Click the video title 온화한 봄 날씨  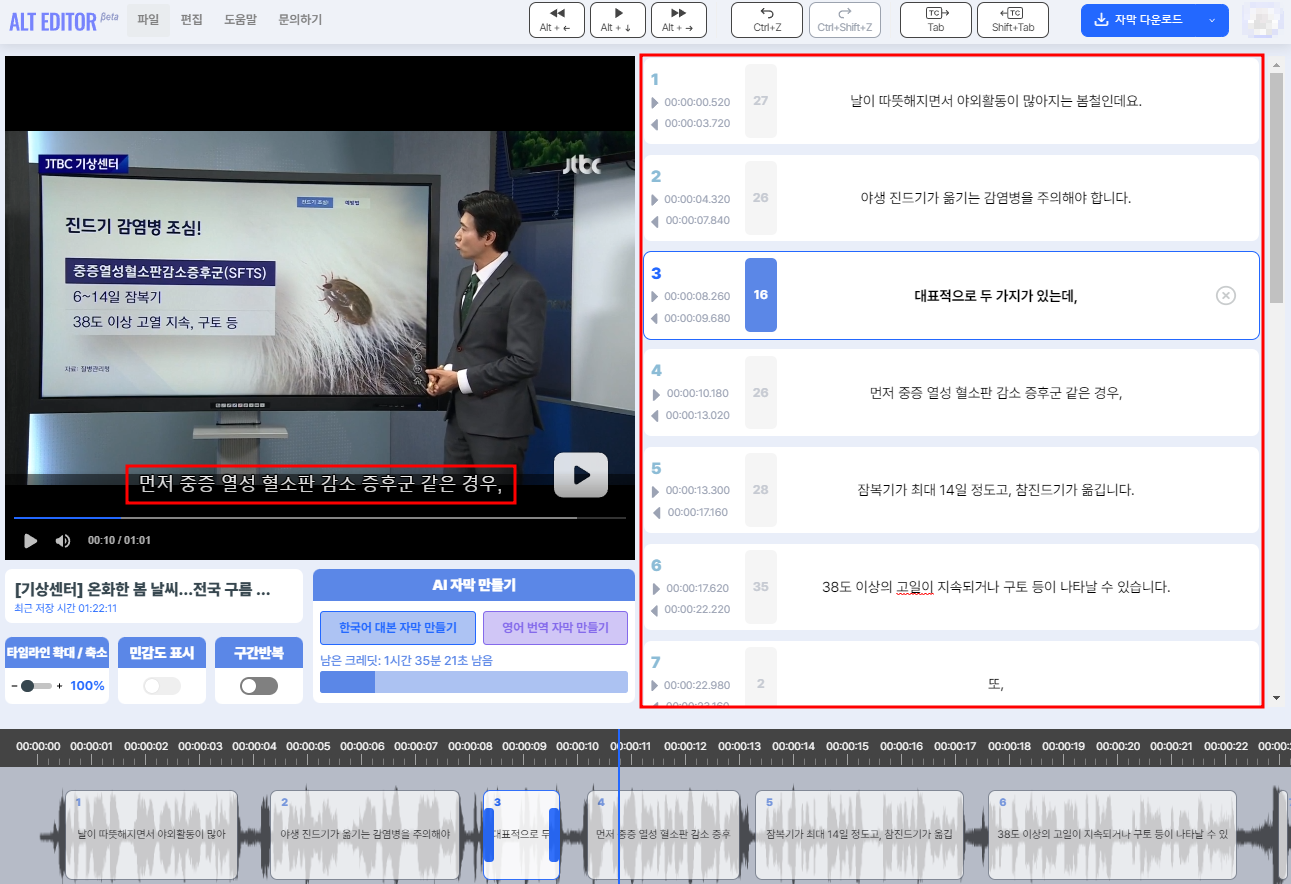(142, 590)
